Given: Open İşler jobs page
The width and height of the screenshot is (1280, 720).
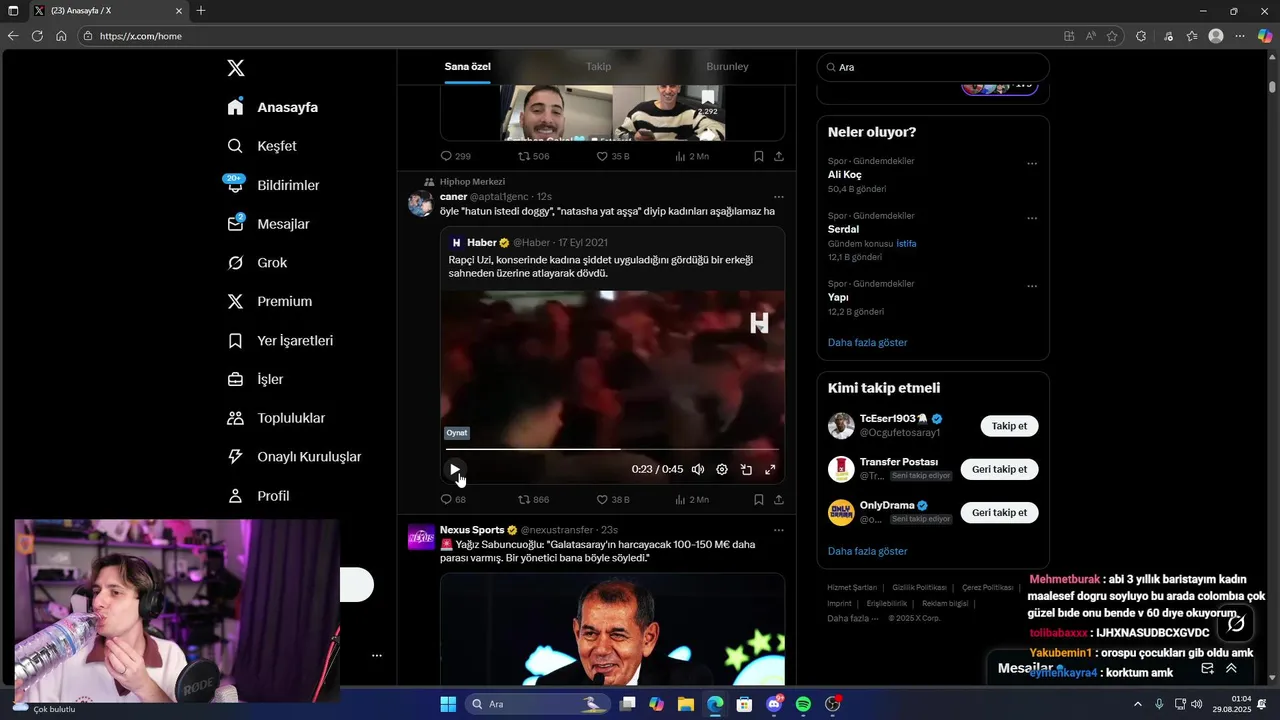Looking at the screenshot, I should 256,379.
